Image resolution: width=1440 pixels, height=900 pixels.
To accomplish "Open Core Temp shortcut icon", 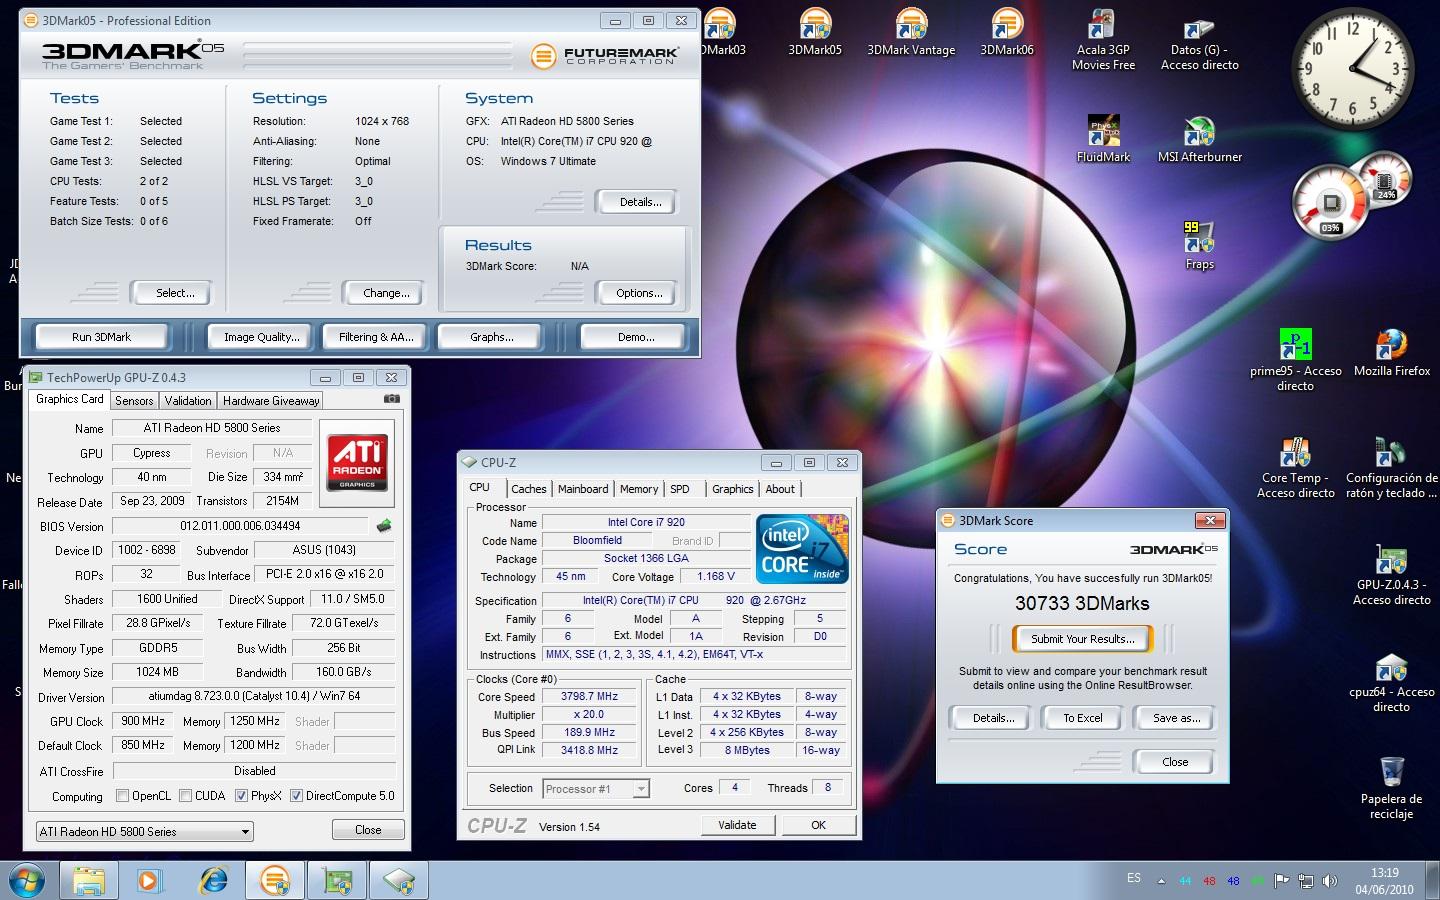I will [x=1295, y=467].
